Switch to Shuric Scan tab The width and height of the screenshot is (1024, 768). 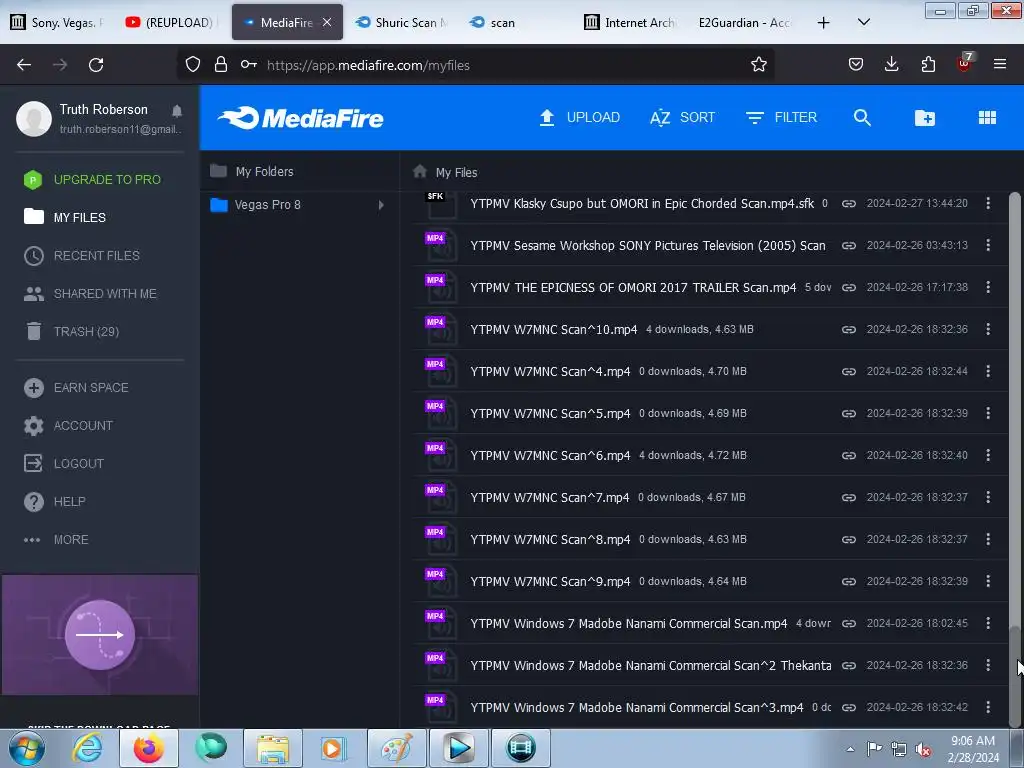(402, 23)
